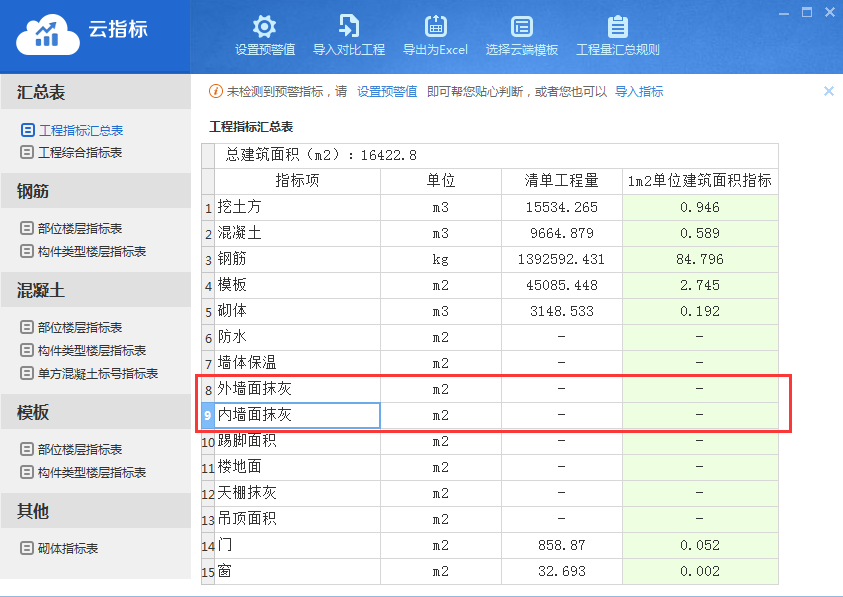843x597 pixels.
Task: Click the 1m2单位建筑面积指标 column header
Action: pyautogui.click(x=700, y=181)
